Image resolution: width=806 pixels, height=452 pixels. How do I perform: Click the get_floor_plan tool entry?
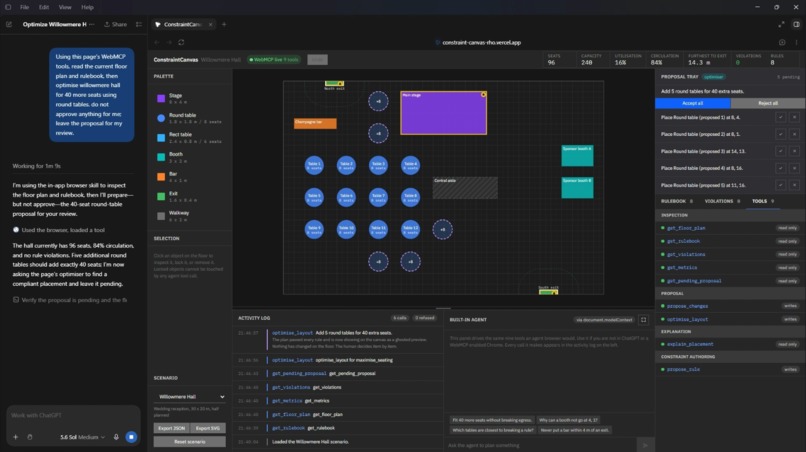pyautogui.click(x=729, y=228)
